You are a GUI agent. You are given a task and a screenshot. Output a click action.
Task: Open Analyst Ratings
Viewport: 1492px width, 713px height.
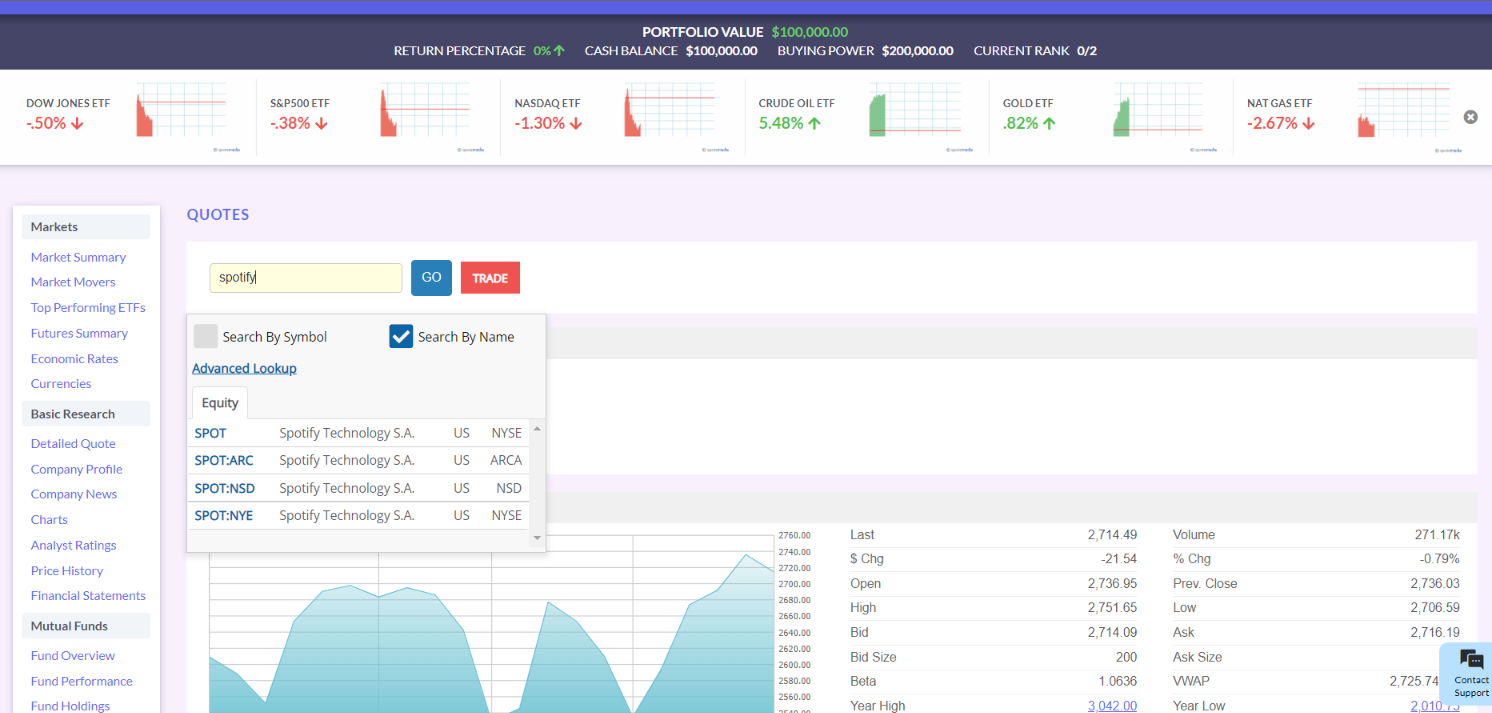pyautogui.click(x=73, y=545)
